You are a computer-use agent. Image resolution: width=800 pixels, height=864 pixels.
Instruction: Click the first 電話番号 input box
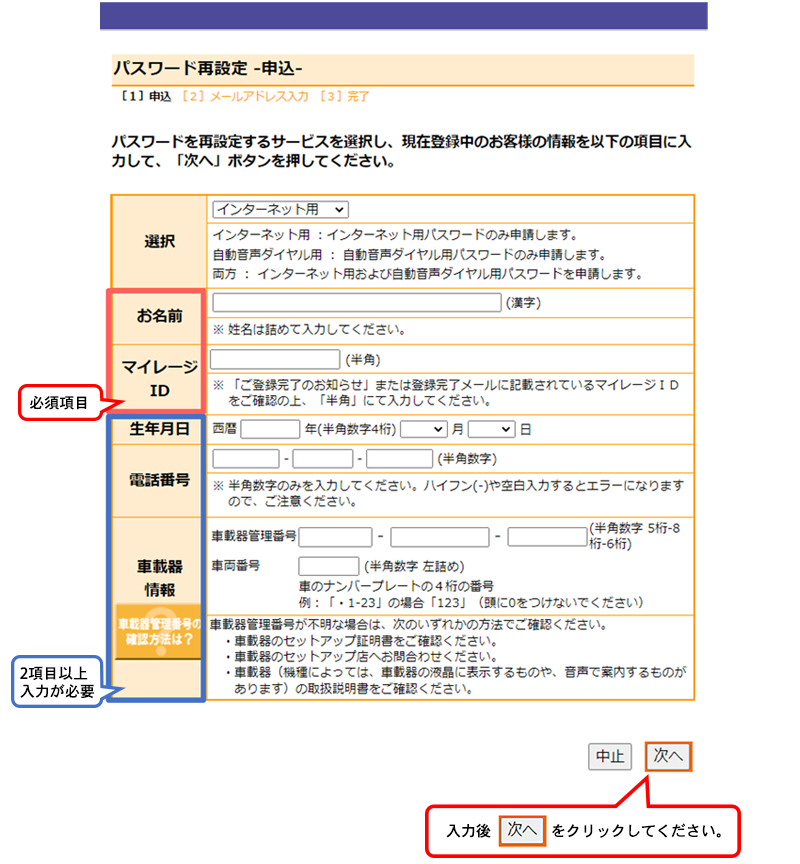[246, 458]
